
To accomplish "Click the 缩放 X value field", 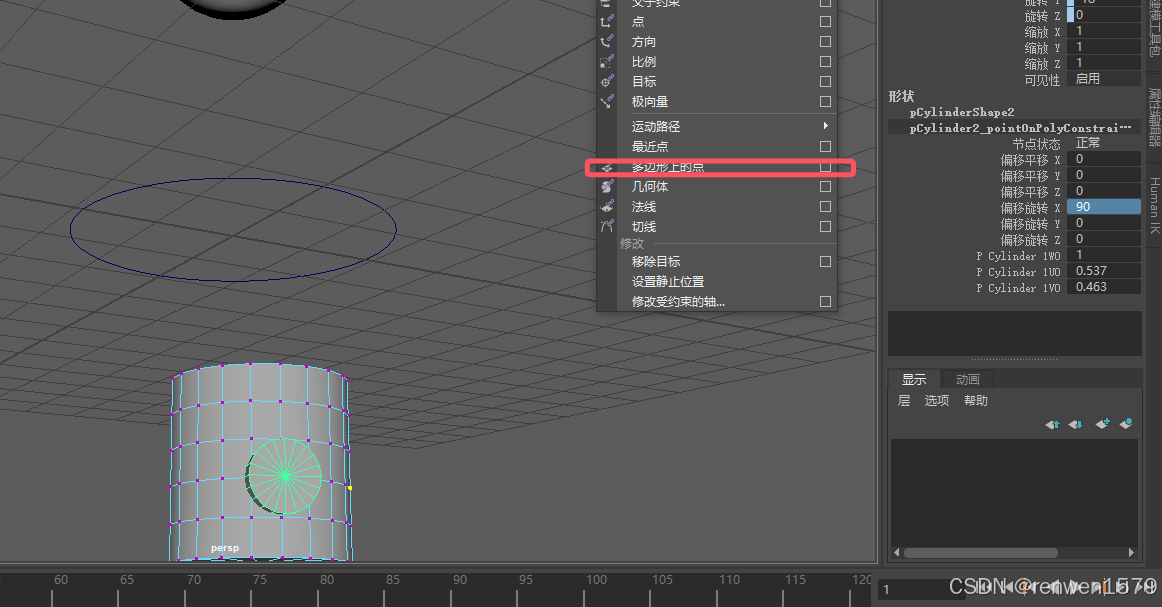I will click(1103, 31).
